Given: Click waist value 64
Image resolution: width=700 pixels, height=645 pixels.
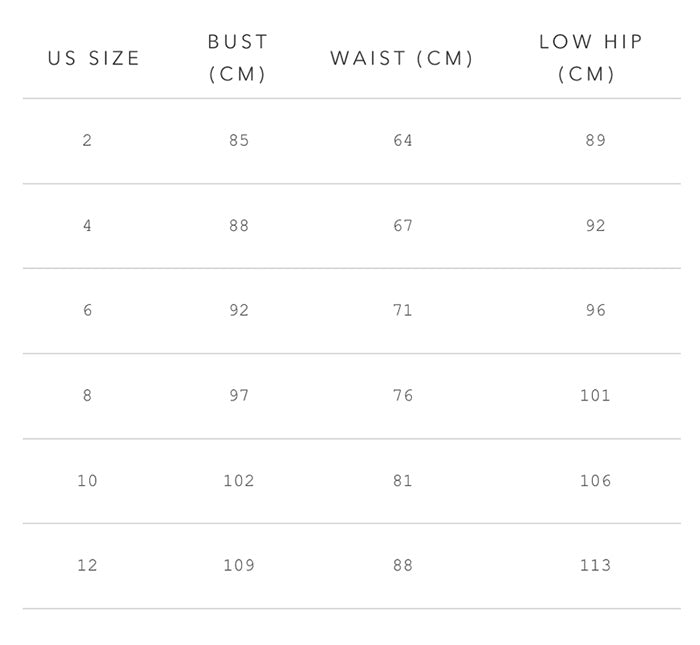Looking at the screenshot, I should (x=403, y=141).
